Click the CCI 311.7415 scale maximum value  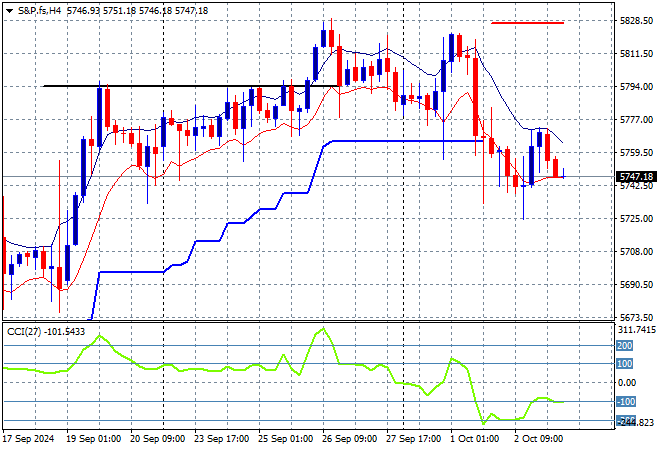coord(636,329)
